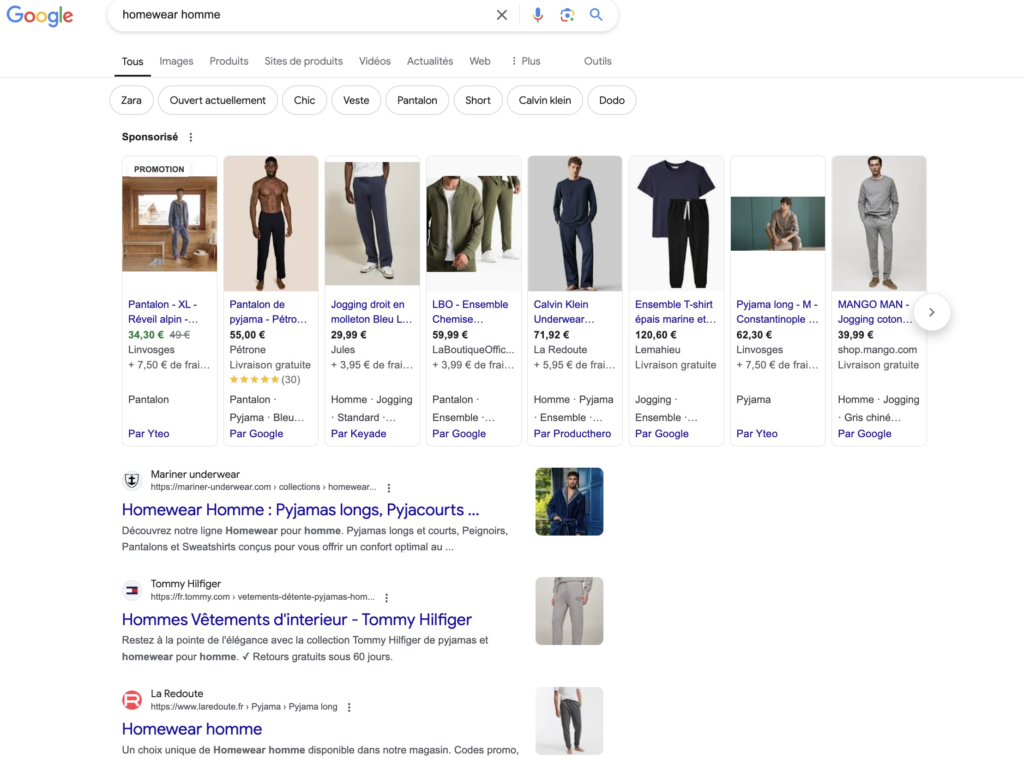Open the Actualités tab

click(x=430, y=61)
